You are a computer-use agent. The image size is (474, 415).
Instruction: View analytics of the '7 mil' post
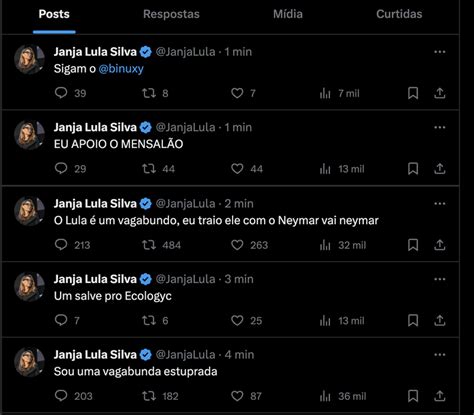[325, 93]
